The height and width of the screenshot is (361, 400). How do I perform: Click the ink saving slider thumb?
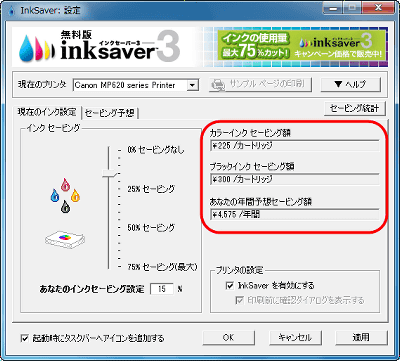tap(110, 173)
